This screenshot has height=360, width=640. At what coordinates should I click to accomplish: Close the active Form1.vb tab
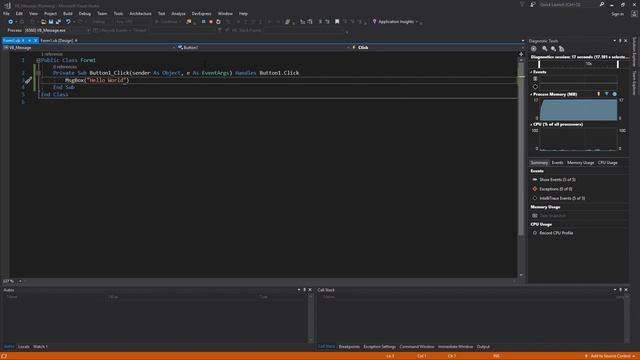[x=36, y=40]
